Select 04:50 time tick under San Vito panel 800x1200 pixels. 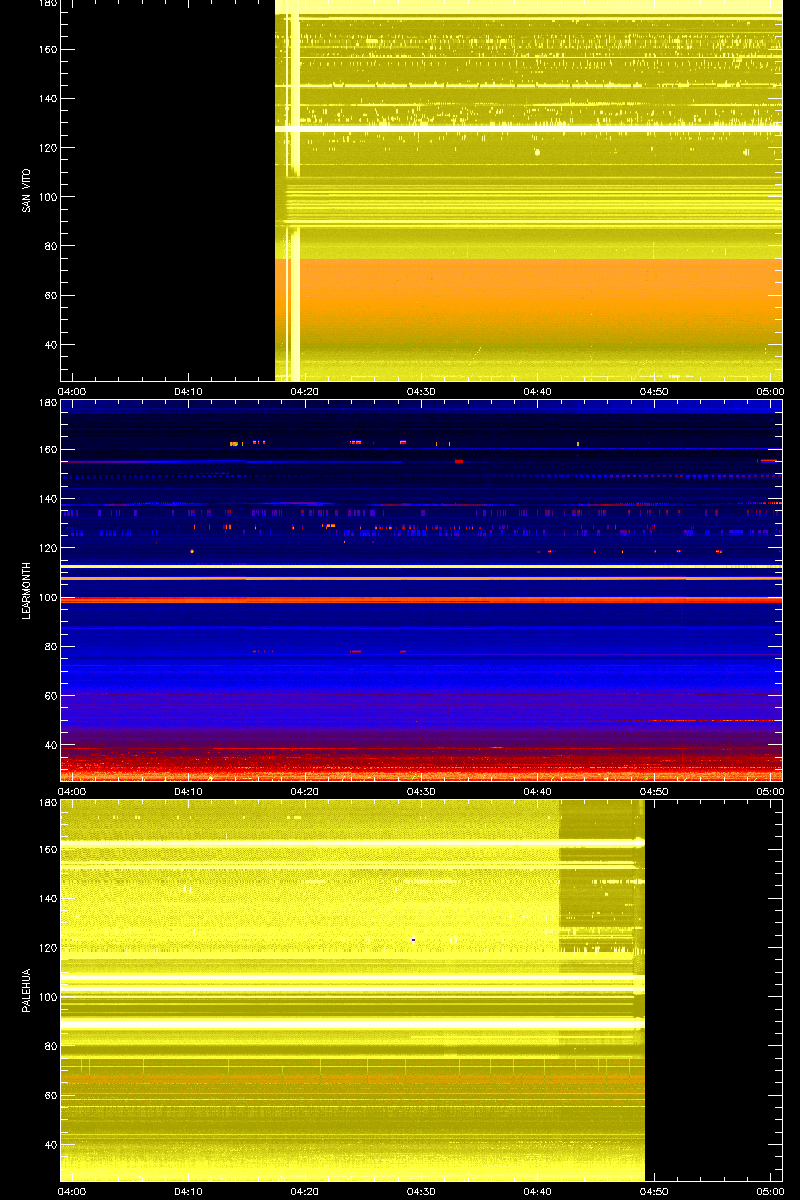coord(654,391)
